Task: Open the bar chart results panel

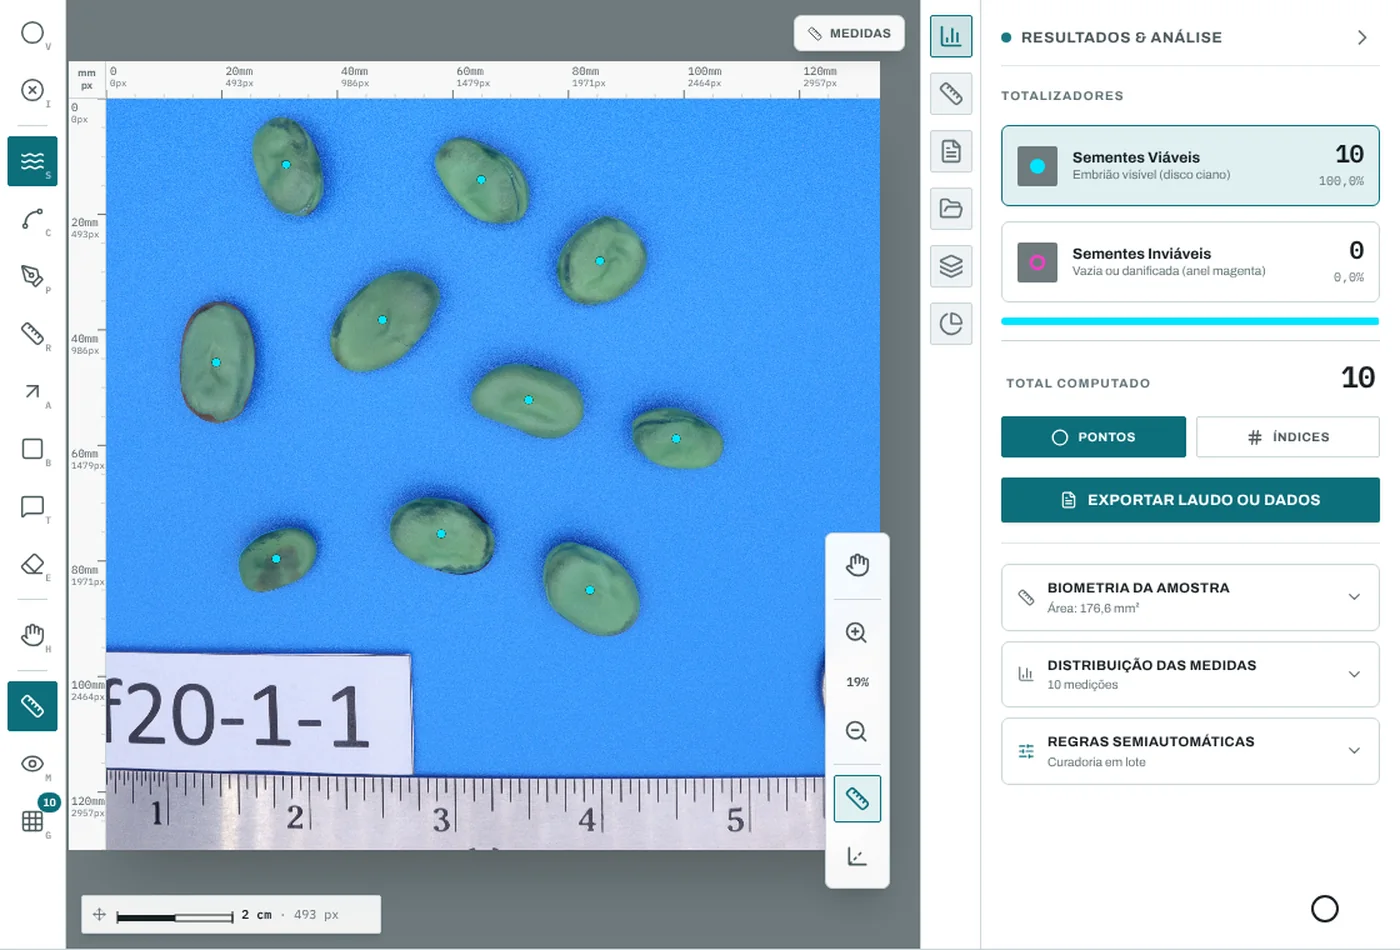Action: (x=951, y=37)
